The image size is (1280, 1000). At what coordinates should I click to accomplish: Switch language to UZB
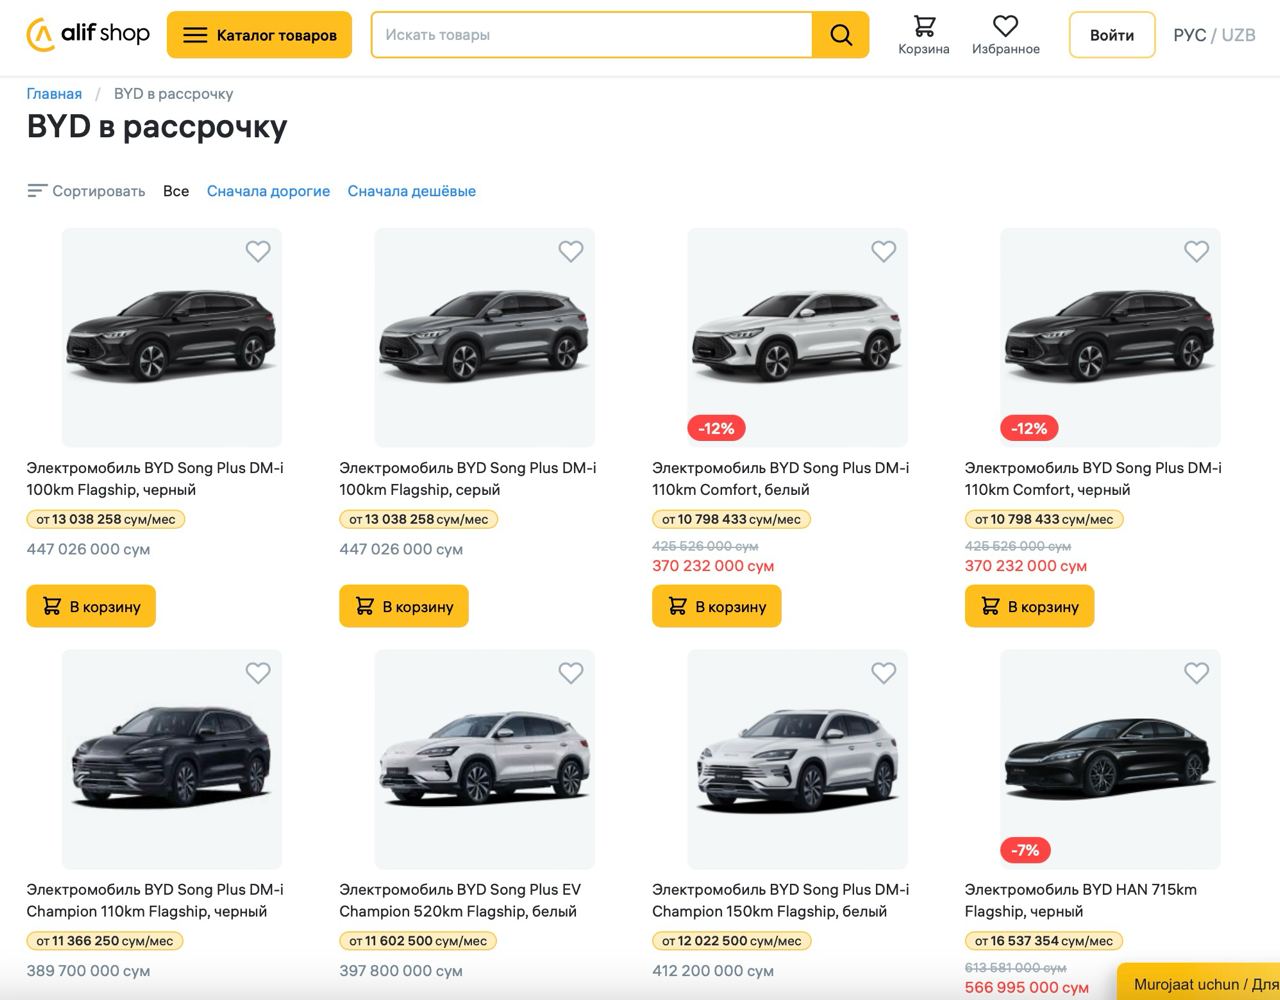[x=1238, y=35]
